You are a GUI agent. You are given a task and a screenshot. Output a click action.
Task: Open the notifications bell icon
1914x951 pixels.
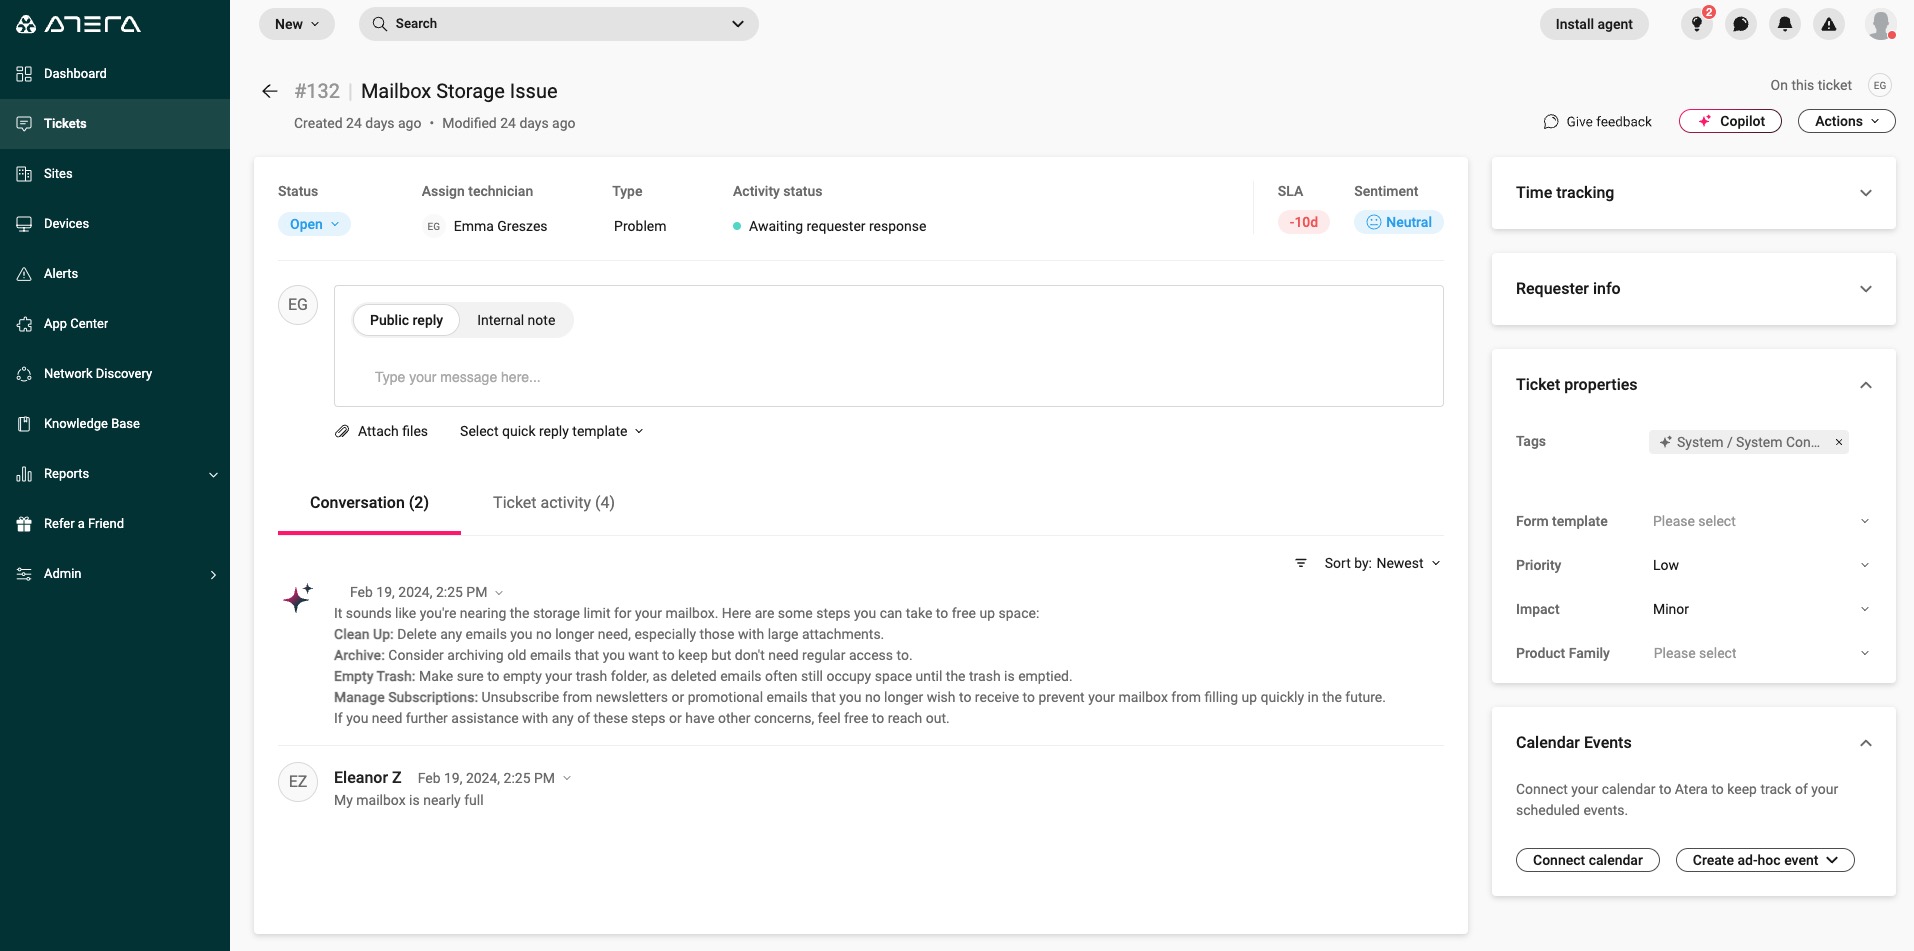click(1784, 24)
